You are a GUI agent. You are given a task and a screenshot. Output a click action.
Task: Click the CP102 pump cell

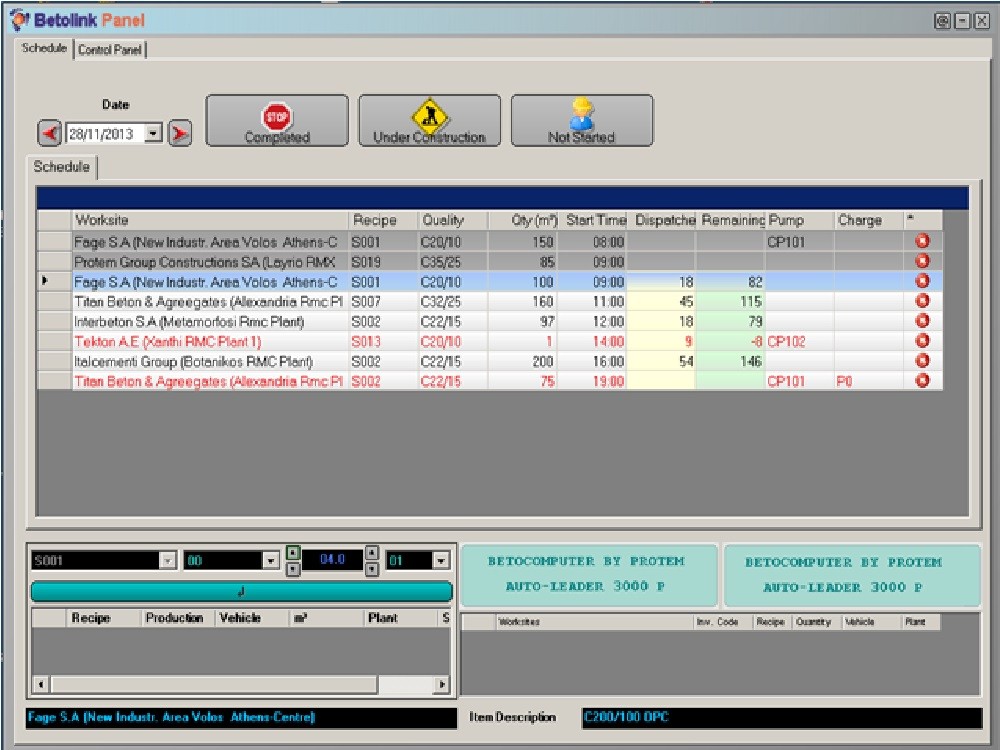point(800,342)
